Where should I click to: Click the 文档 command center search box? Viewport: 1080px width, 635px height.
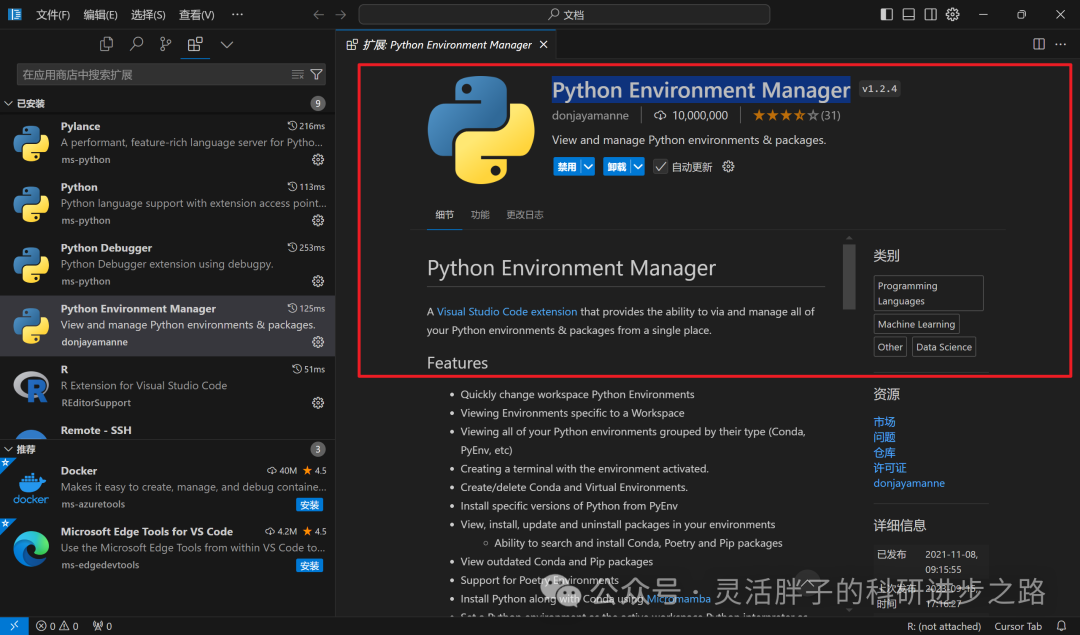pos(564,14)
